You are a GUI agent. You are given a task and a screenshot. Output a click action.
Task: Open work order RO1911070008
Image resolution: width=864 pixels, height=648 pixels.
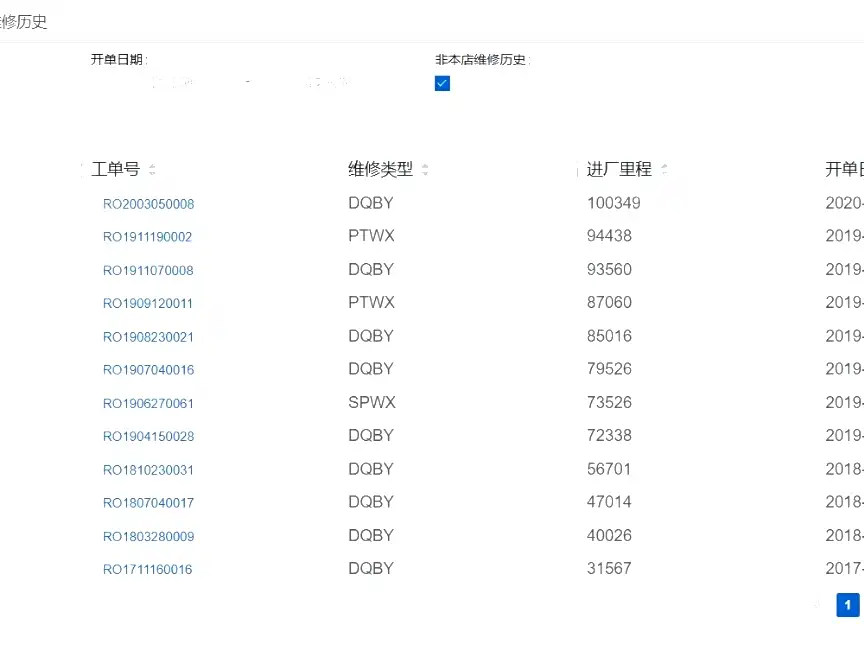(x=148, y=271)
